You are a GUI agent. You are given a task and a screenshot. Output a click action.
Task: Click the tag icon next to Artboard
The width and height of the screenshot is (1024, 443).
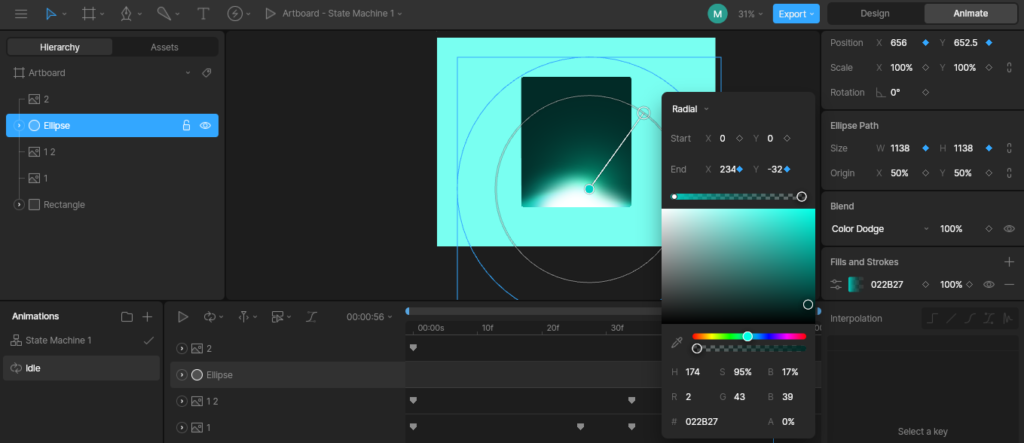click(x=206, y=73)
